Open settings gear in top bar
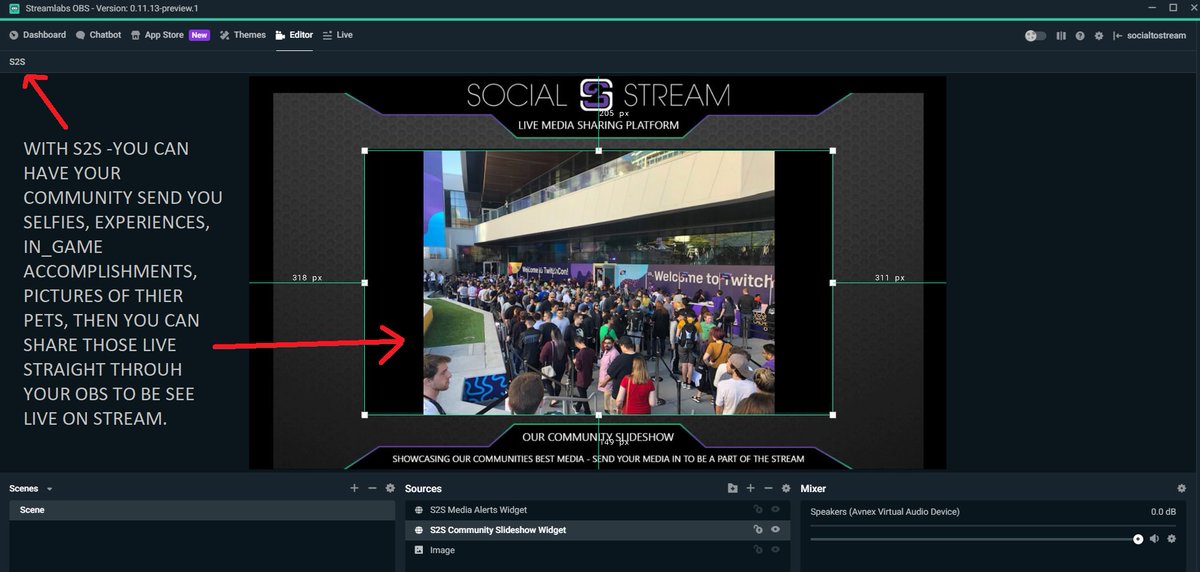Viewport: 1200px width, 572px height. coord(1098,36)
